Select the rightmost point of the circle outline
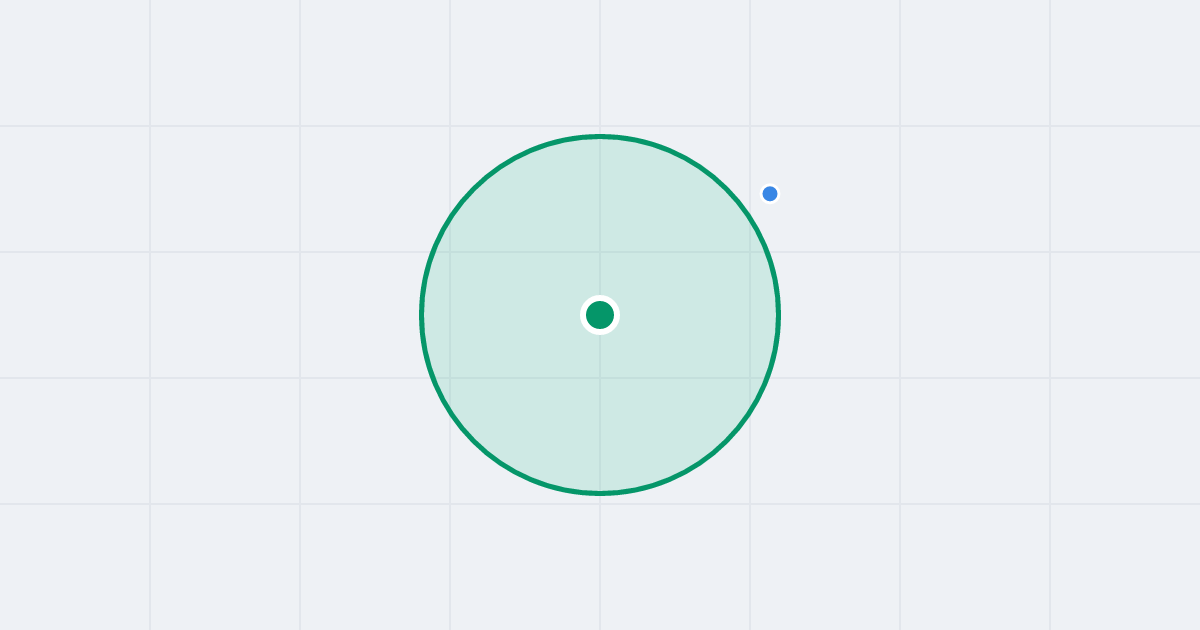This screenshot has height=630, width=1200. point(778,315)
